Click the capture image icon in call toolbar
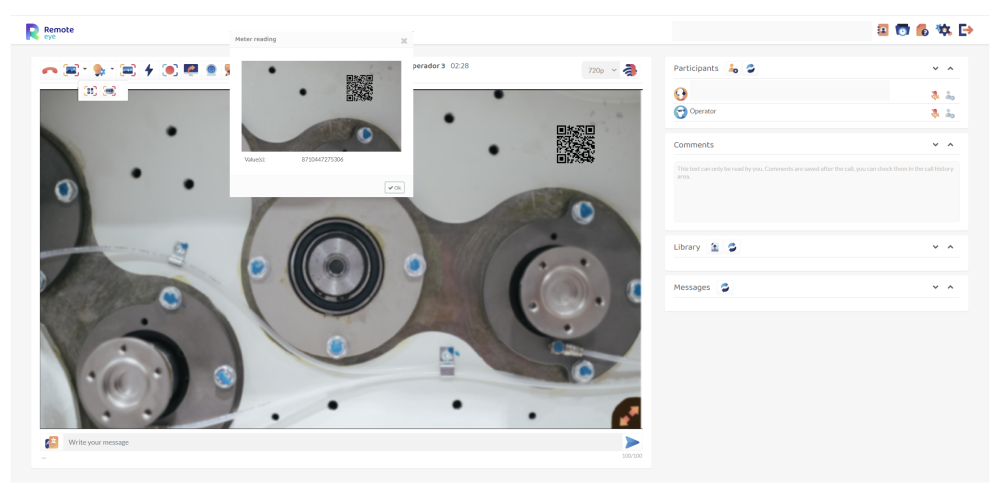This screenshot has height=498, width=1000. (71, 70)
